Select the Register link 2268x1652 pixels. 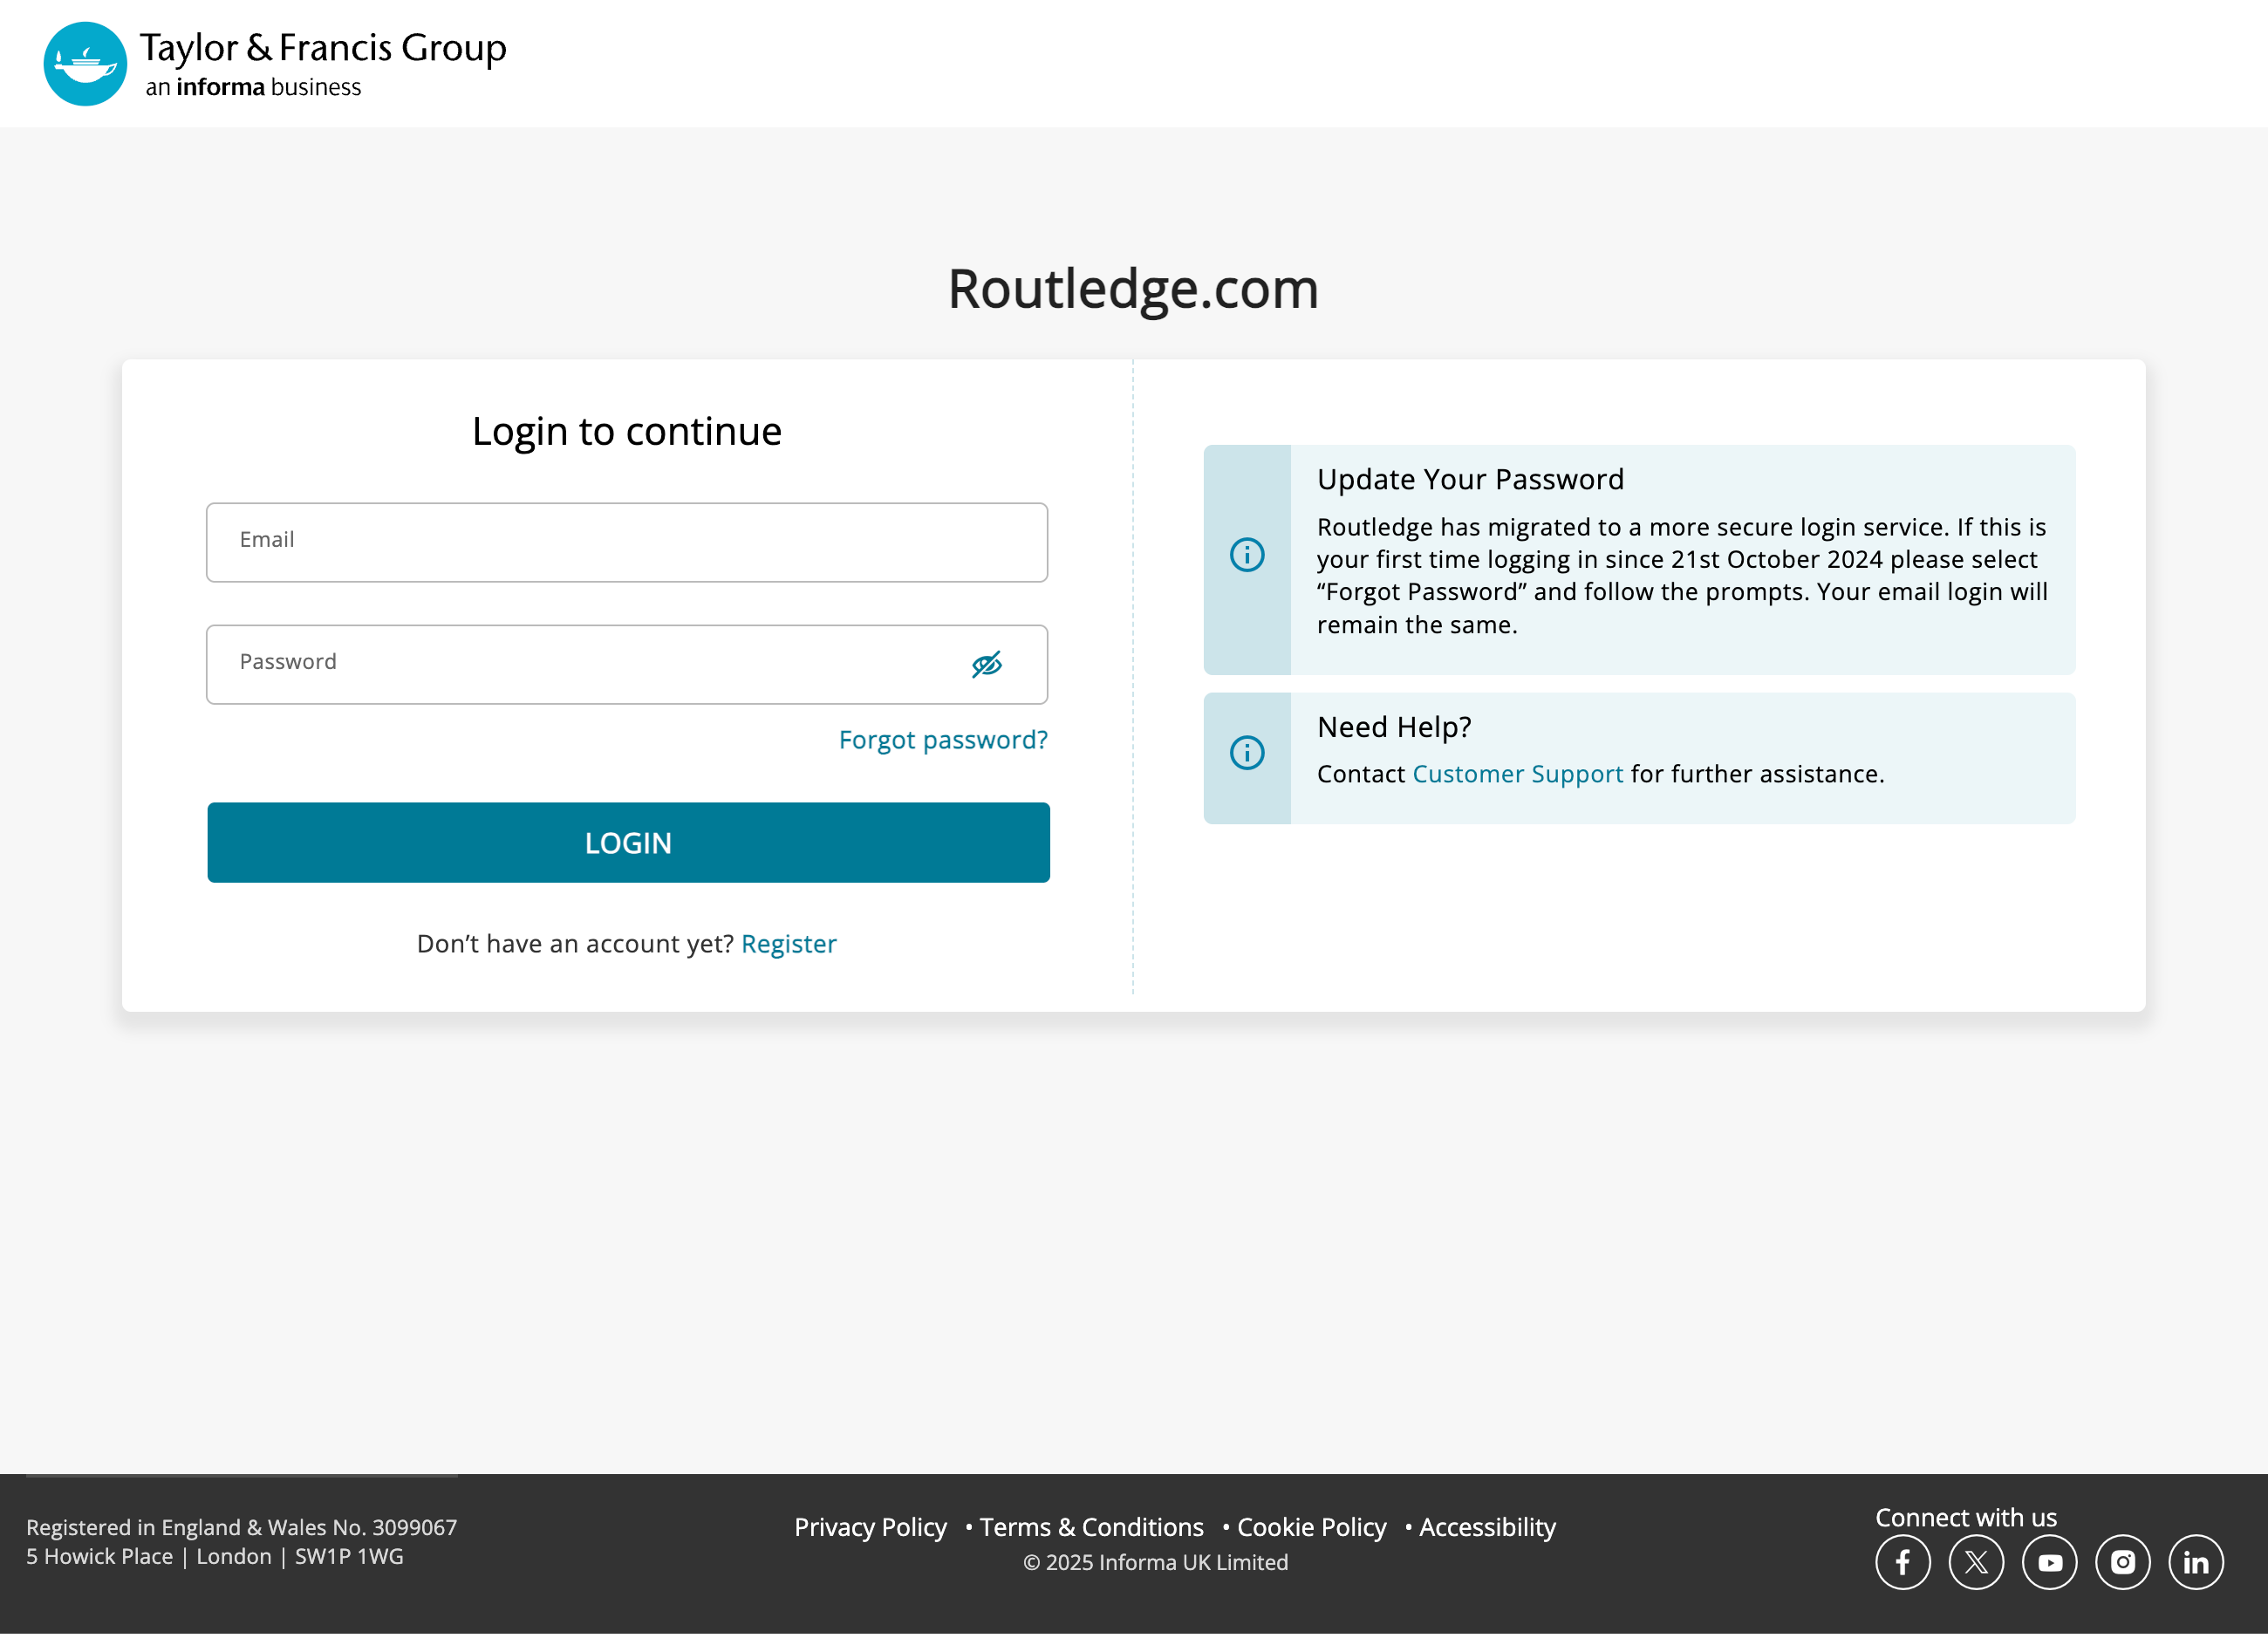[x=789, y=943]
